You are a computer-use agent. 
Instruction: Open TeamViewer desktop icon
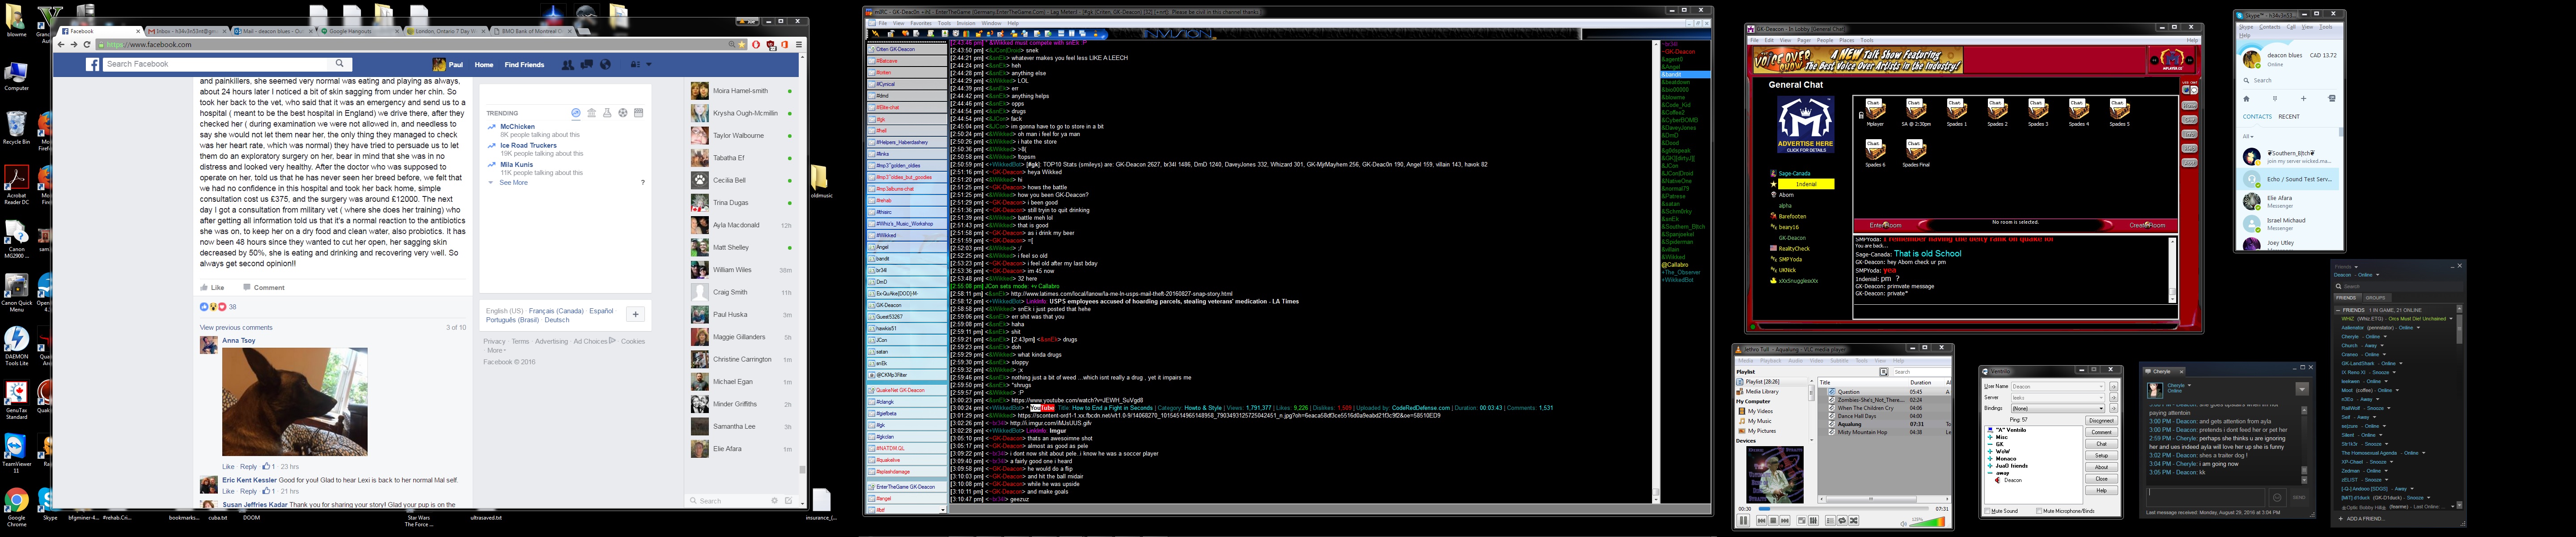coord(16,452)
